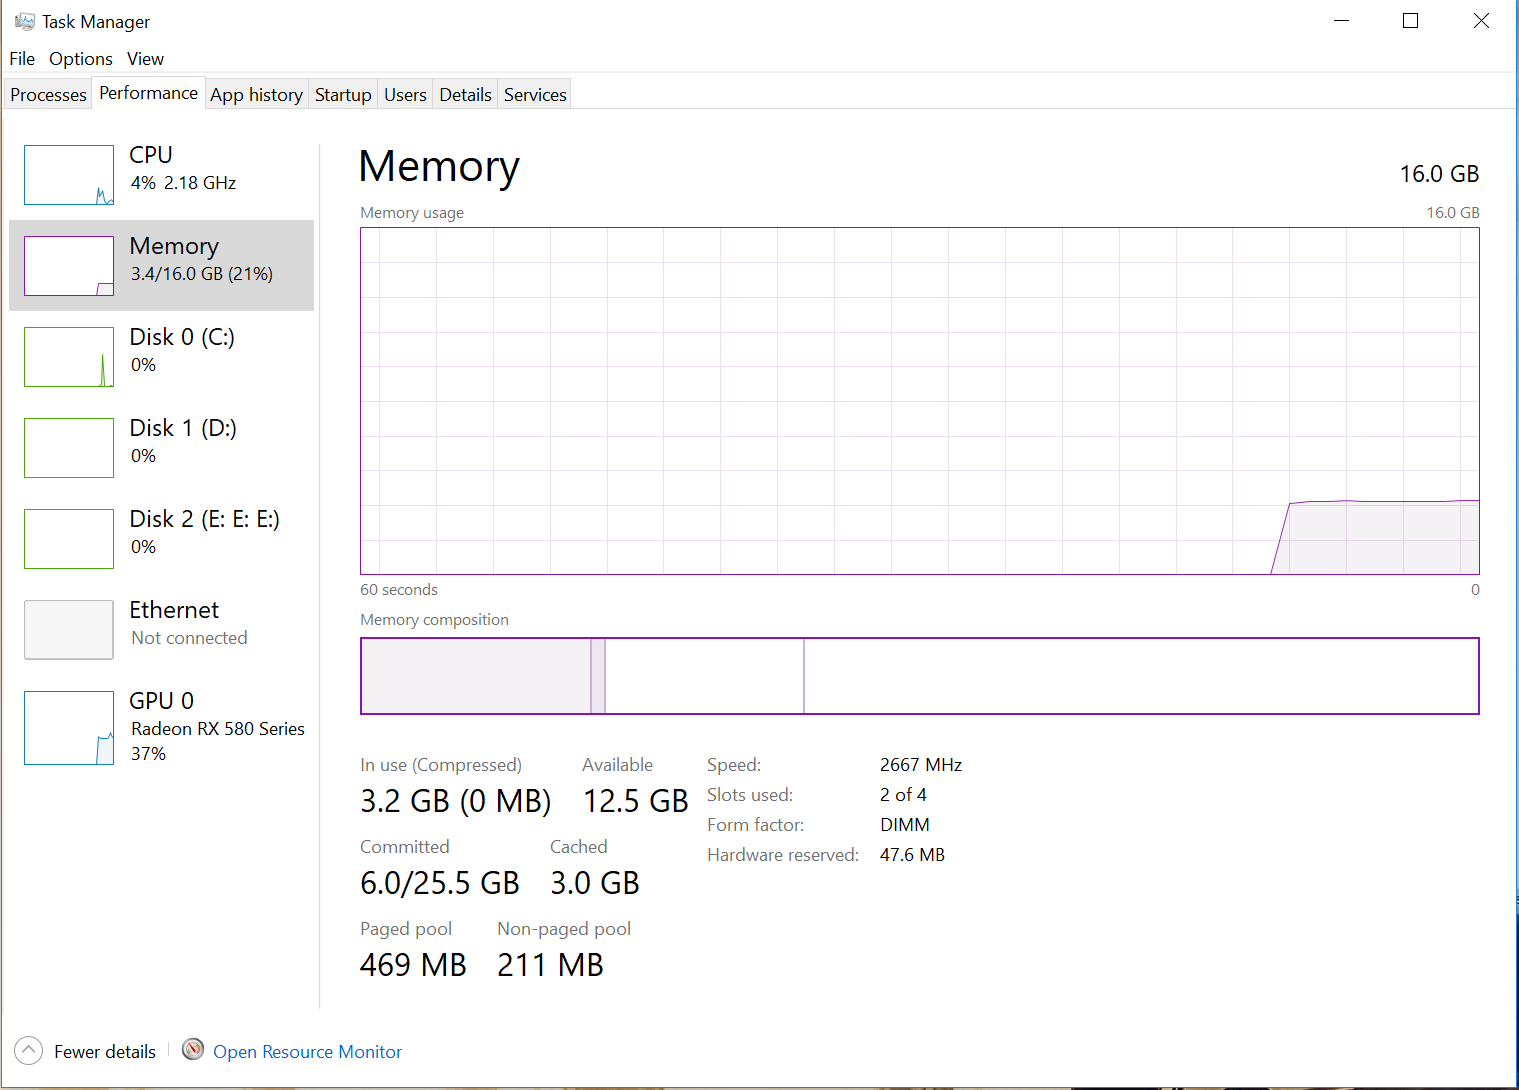Open the View menu
This screenshot has height=1090, width=1519.
(145, 59)
